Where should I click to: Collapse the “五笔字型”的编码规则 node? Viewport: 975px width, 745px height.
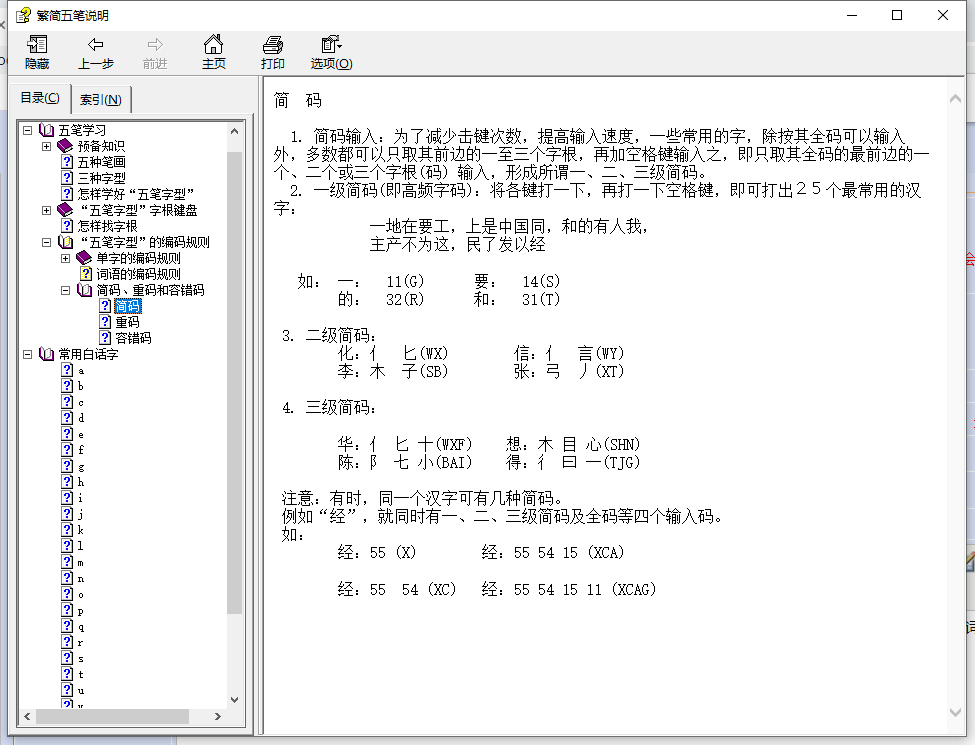pyautogui.click(x=46, y=243)
